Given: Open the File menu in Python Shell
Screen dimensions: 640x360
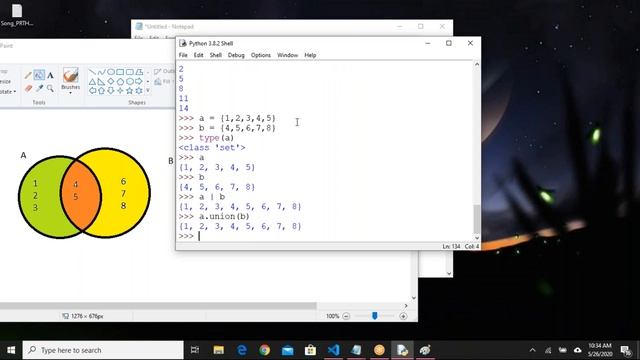Looking at the screenshot, I should tap(183, 55).
